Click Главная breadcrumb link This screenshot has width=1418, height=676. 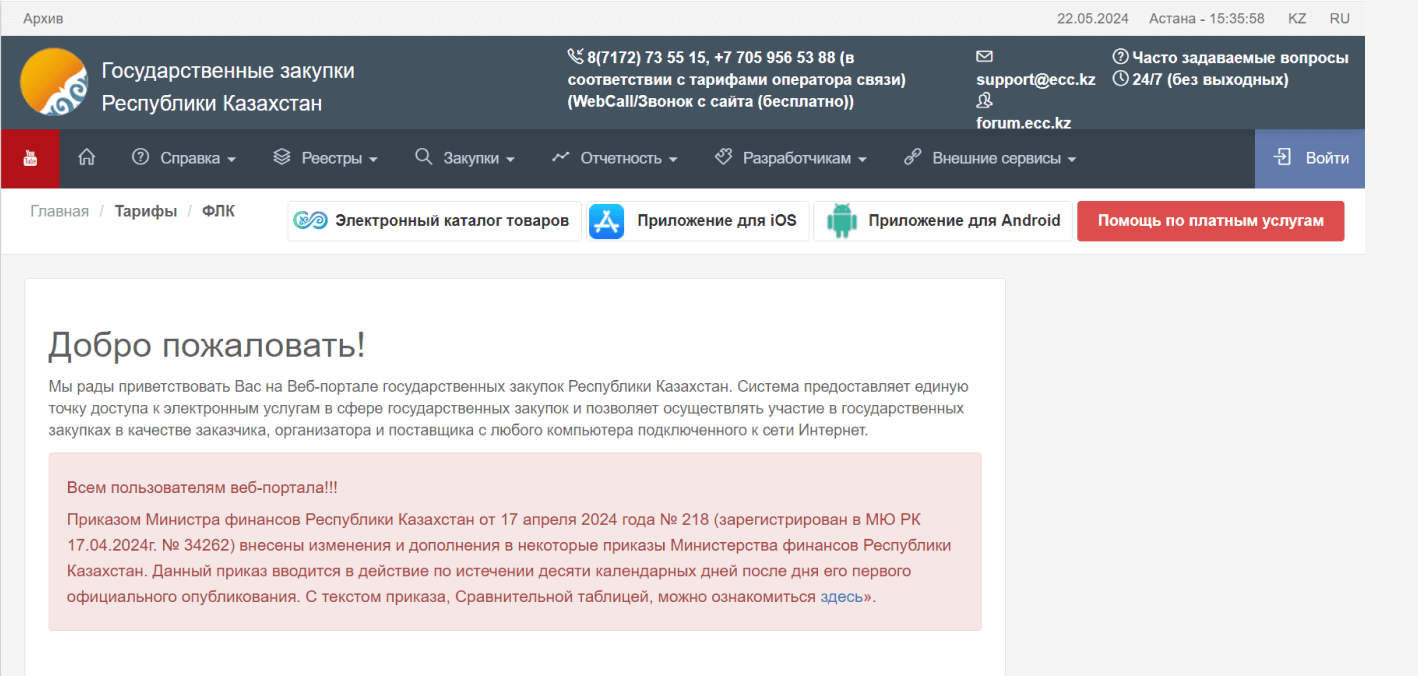(x=59, y=211)
